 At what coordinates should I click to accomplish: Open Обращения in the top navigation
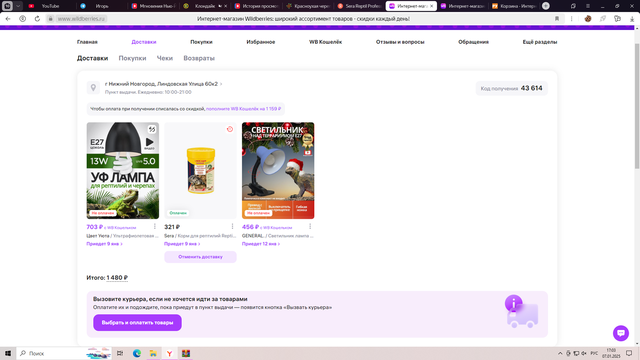tap(473, 42)
